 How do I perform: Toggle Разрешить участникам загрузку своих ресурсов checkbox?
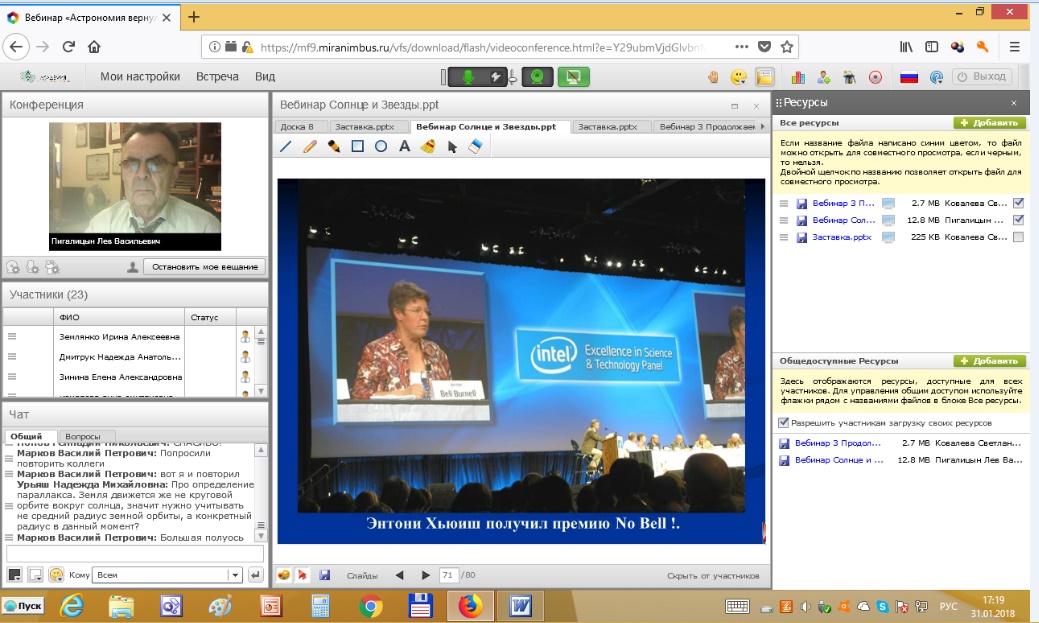click(x=784, y=422)
